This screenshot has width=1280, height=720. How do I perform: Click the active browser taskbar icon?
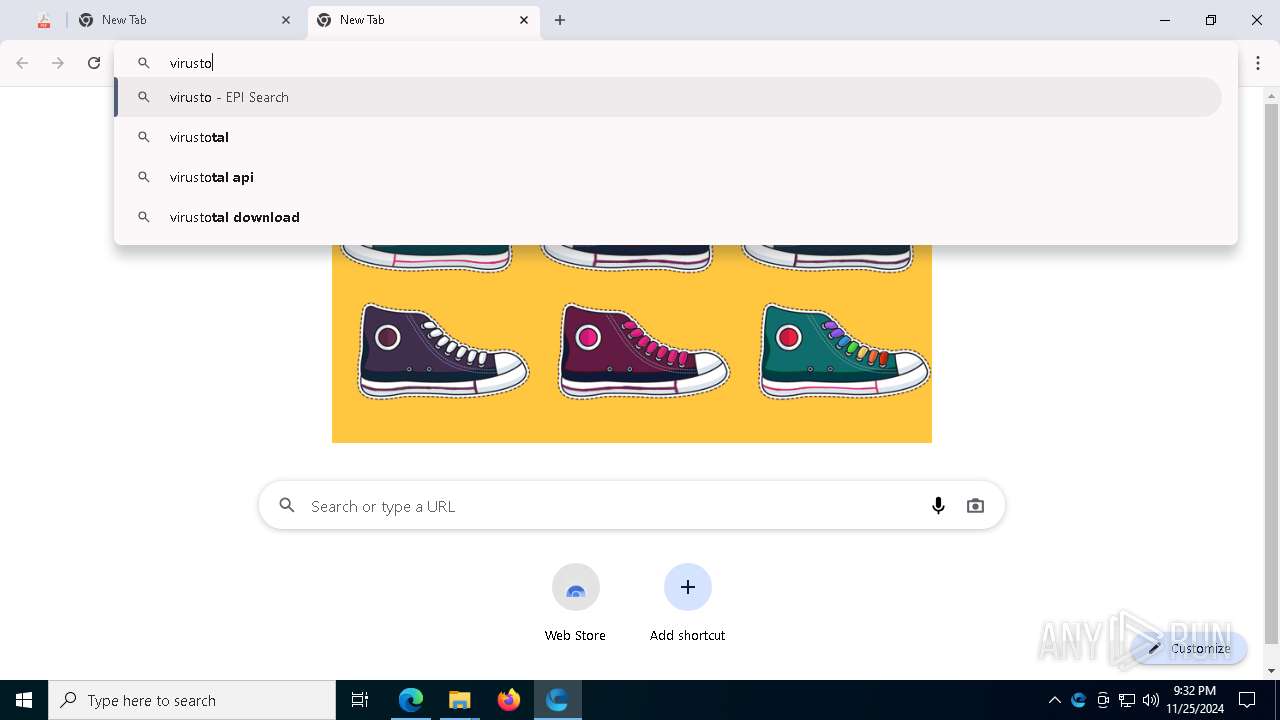pyautogui.click(x=557, y=700)
